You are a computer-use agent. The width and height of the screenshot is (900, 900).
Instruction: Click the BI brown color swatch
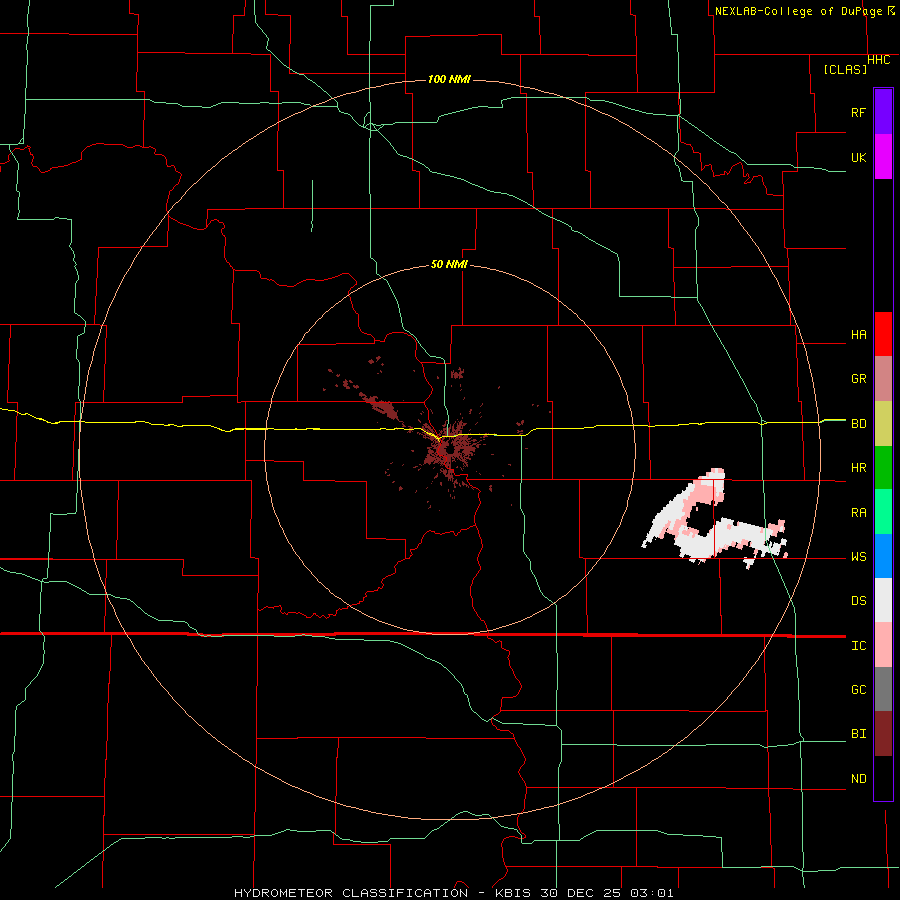[883, 734]
